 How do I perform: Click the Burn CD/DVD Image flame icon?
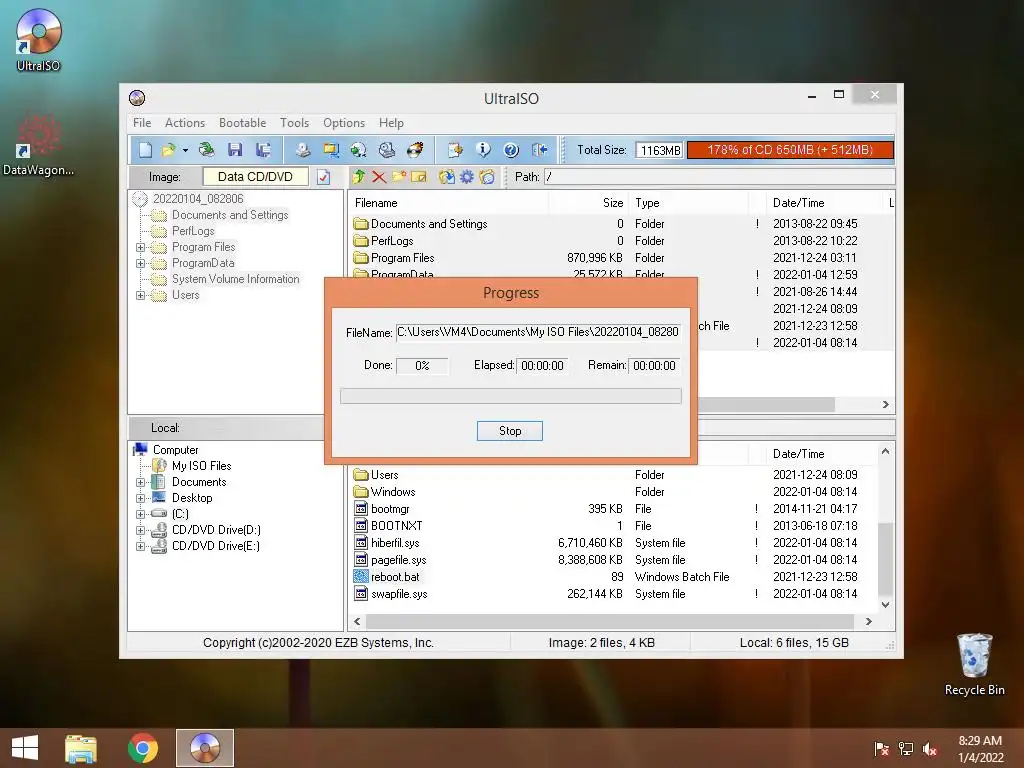pyautogui.click(x=415, y=150)
